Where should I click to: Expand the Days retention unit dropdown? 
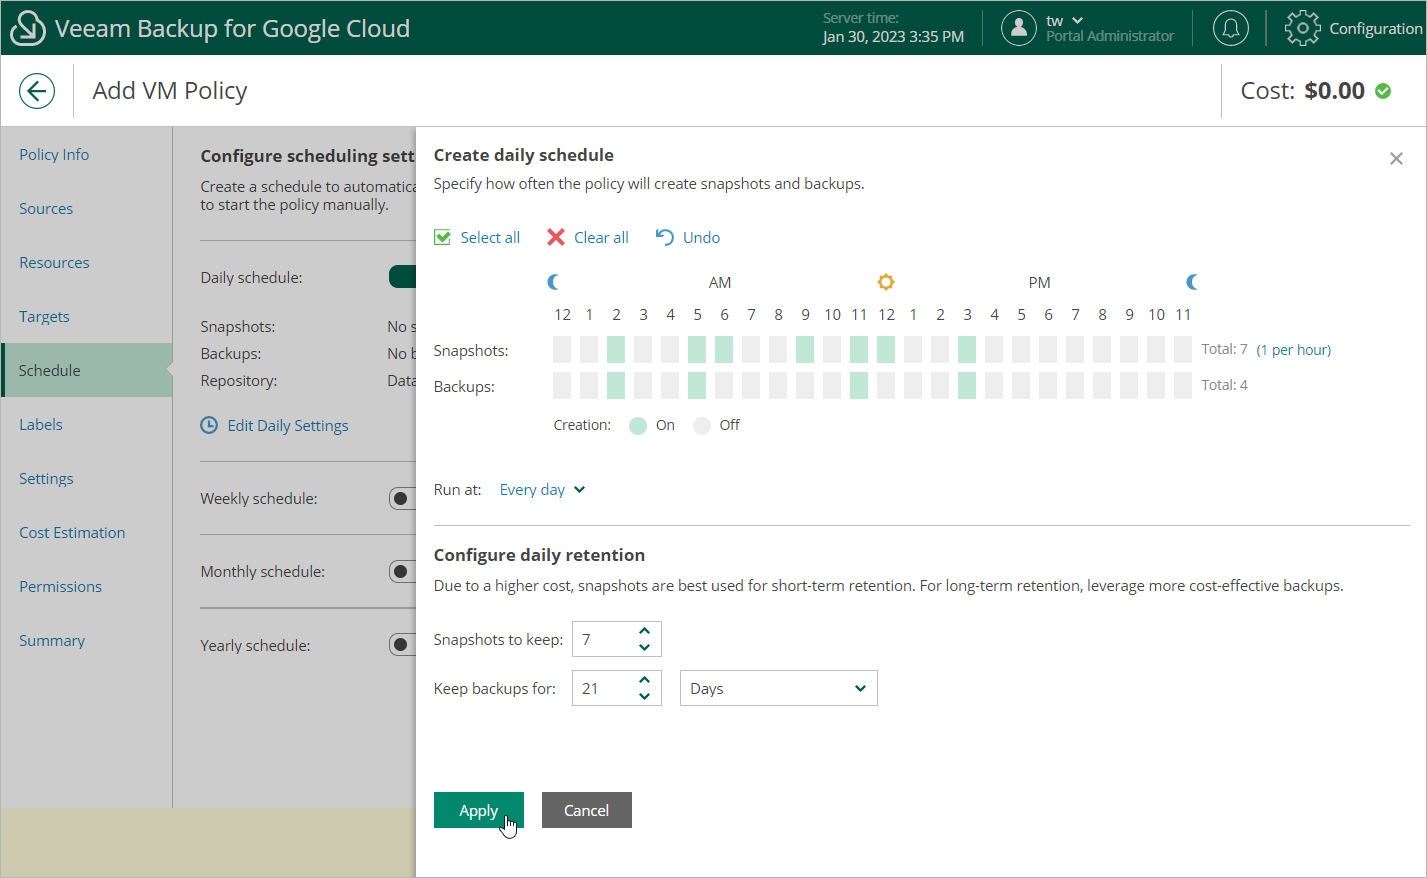click(x=779, y=688)
